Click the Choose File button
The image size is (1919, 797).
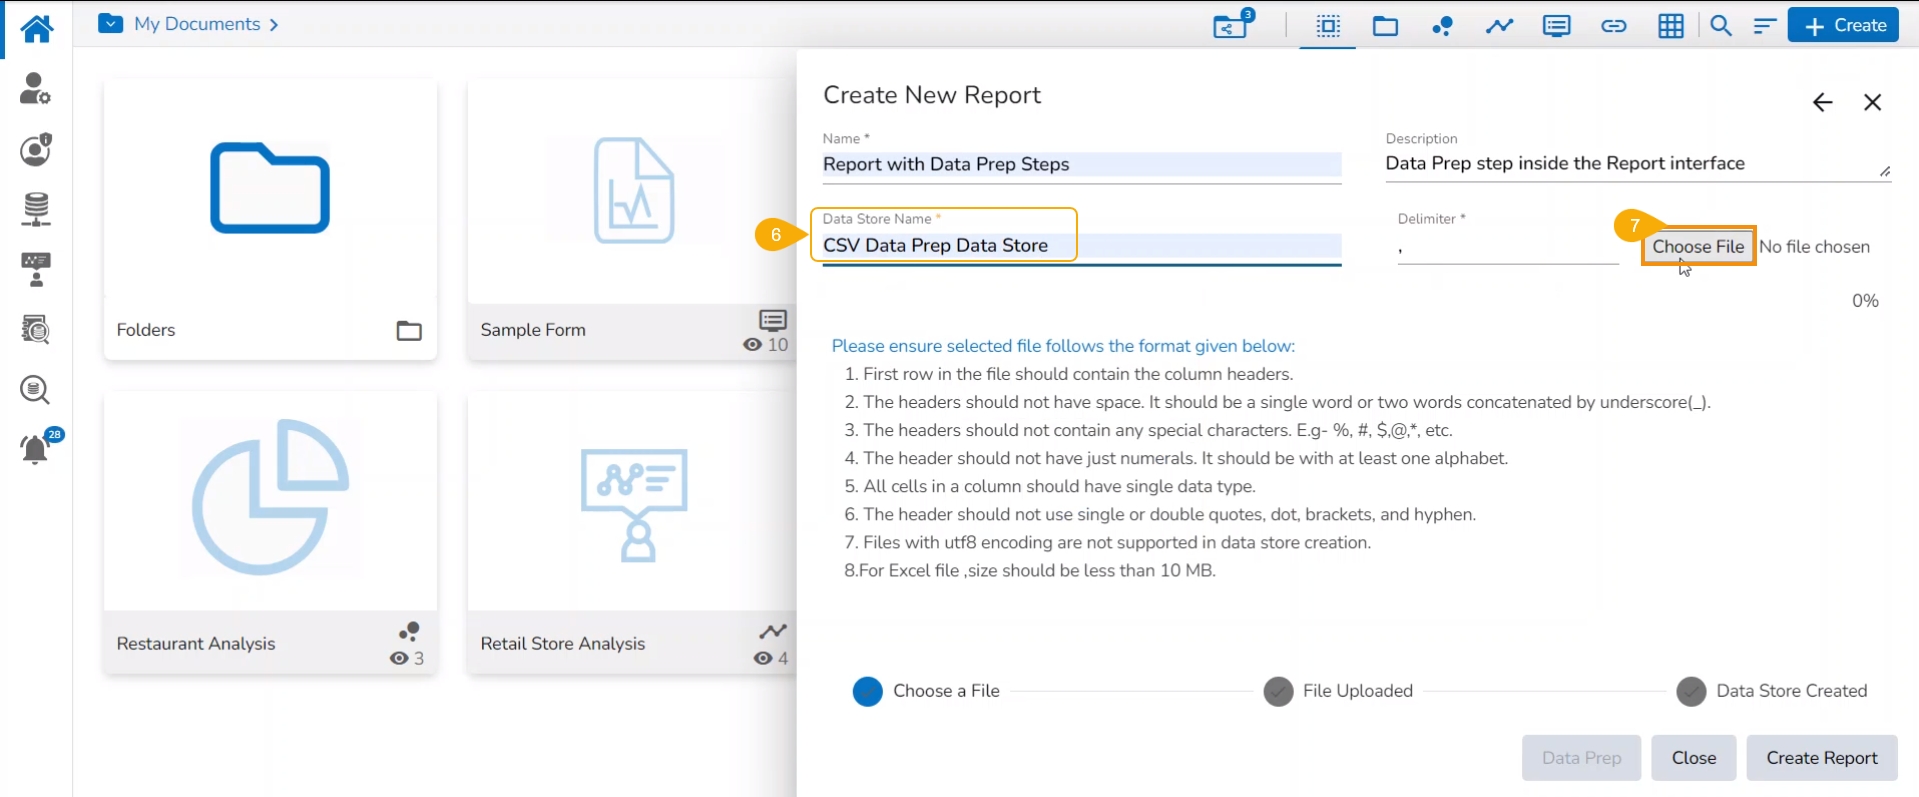coord(1697,247)
